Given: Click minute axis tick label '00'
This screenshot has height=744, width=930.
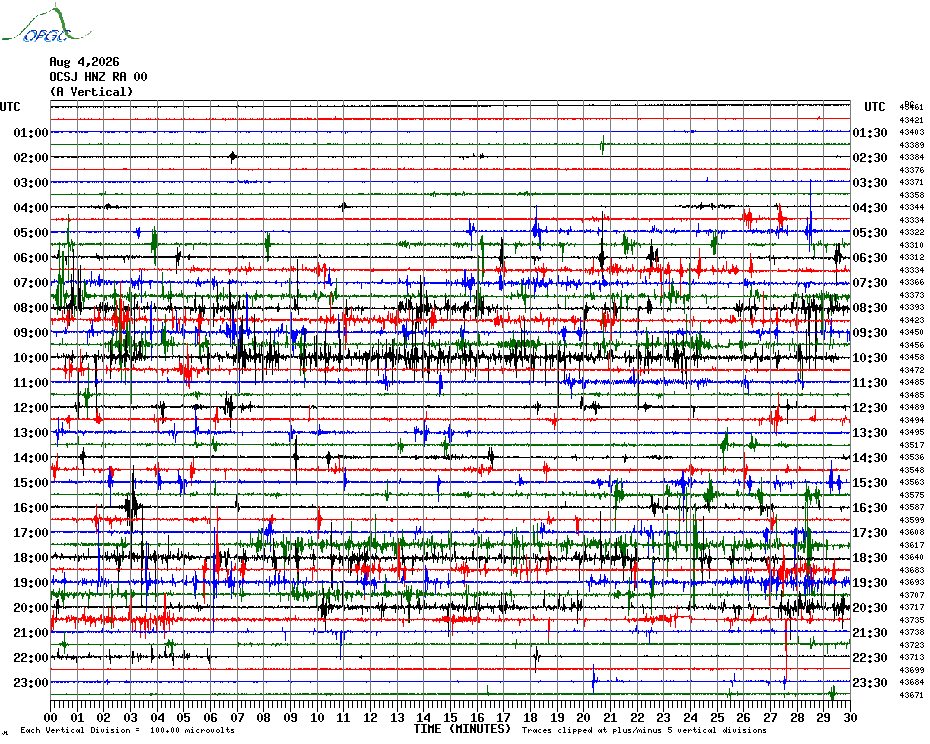Looking at the screenshot, I should coord(50,718).
